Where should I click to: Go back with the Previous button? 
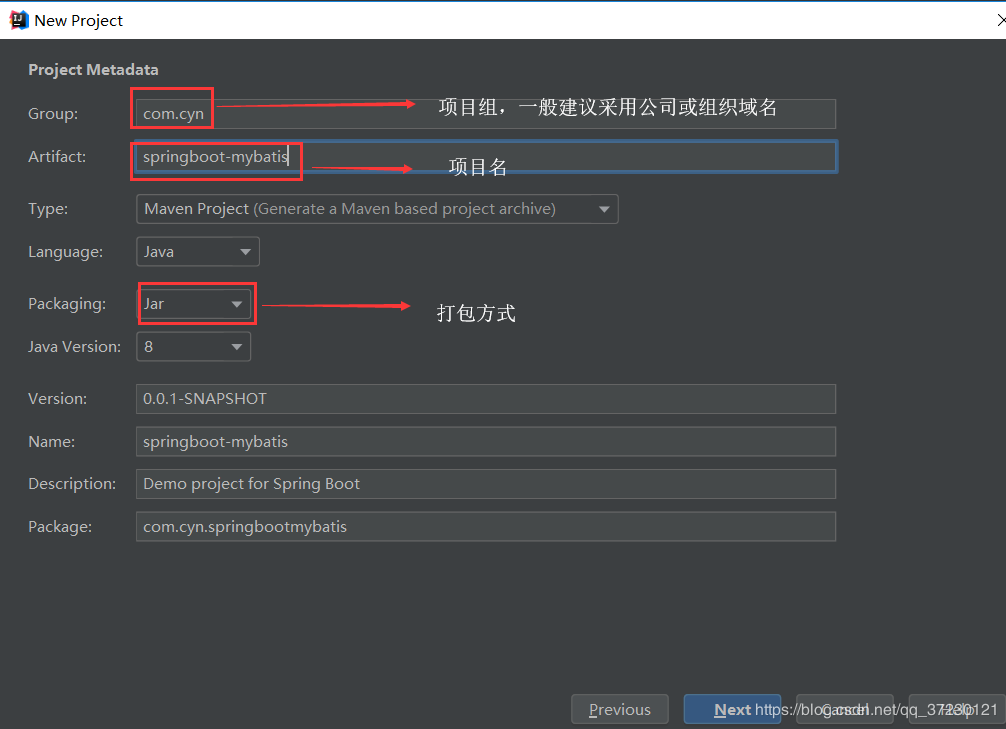[x=620, y=710]
